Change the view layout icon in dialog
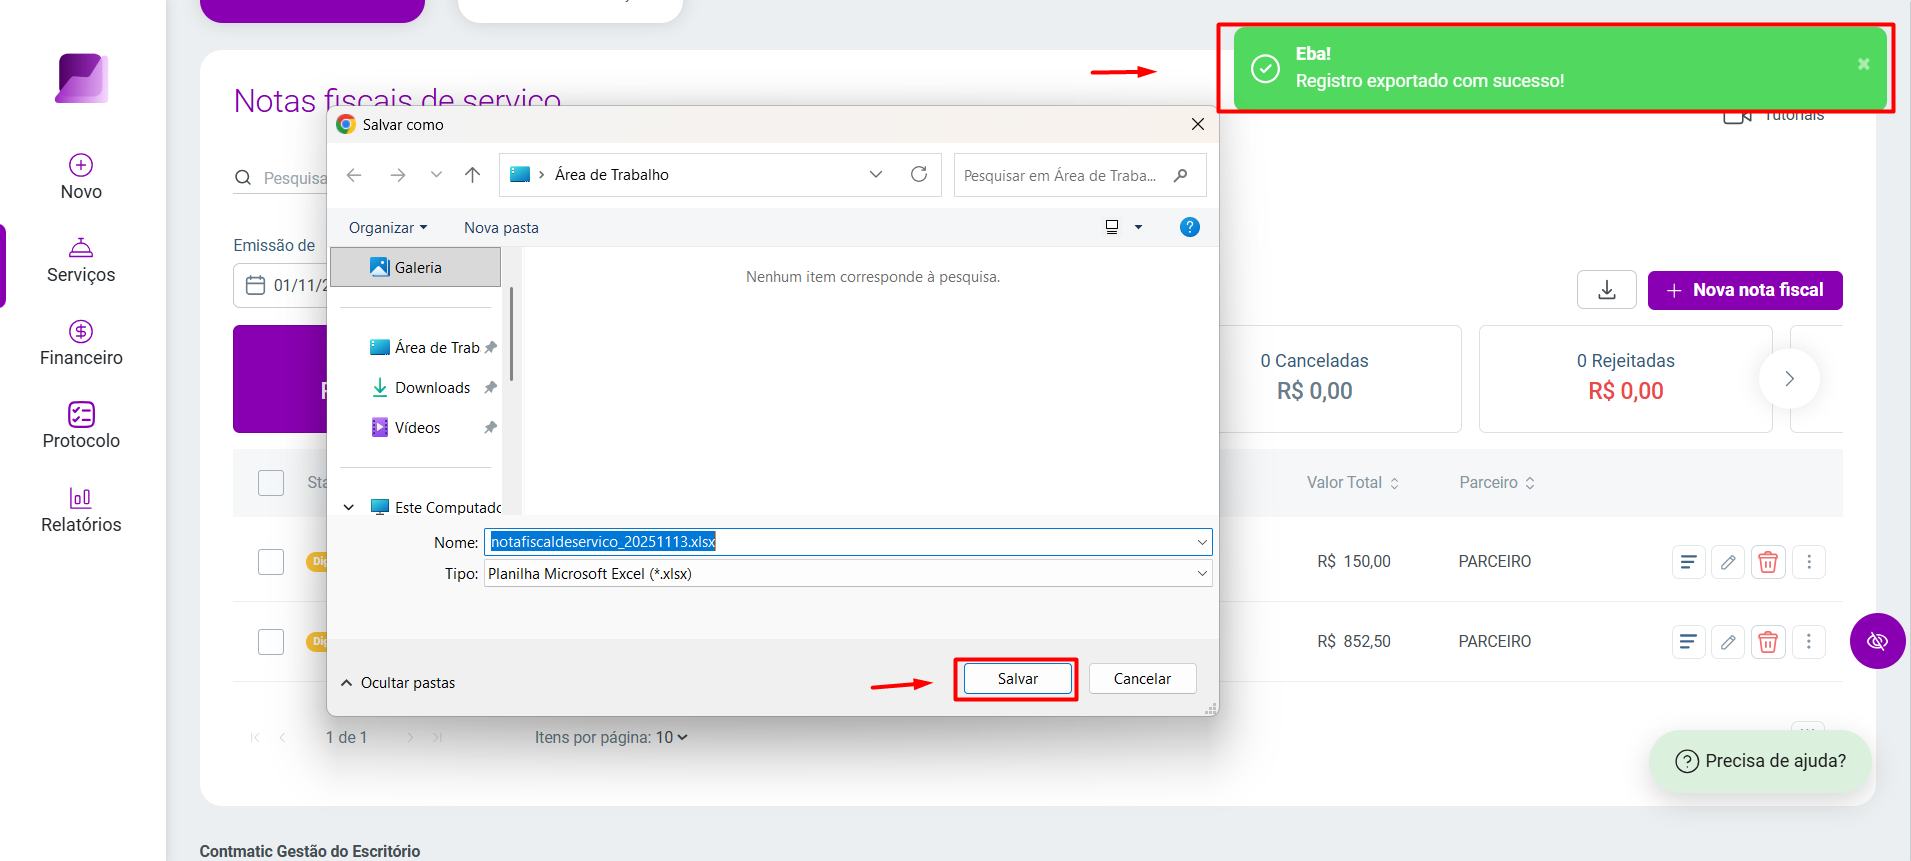This screenshot has width=1911, height=861. [x=1112, y=227]
